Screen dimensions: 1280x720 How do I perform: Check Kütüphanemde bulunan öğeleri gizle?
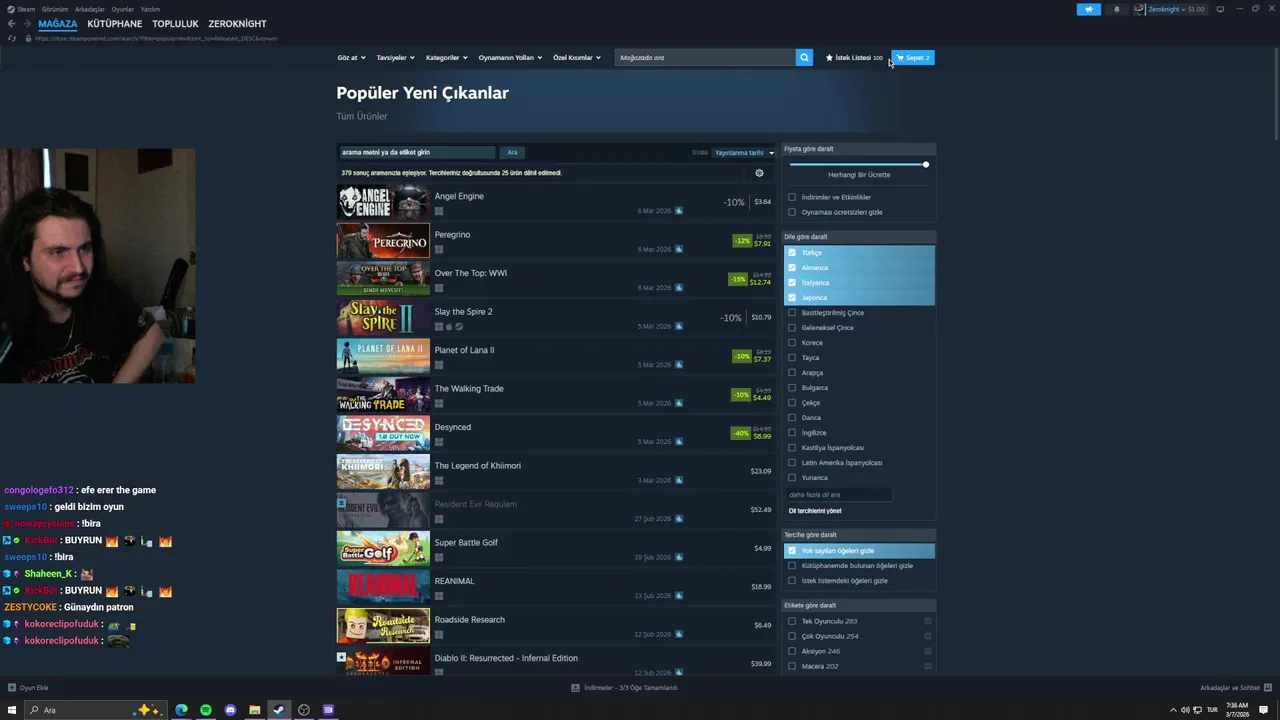[792, 566]
